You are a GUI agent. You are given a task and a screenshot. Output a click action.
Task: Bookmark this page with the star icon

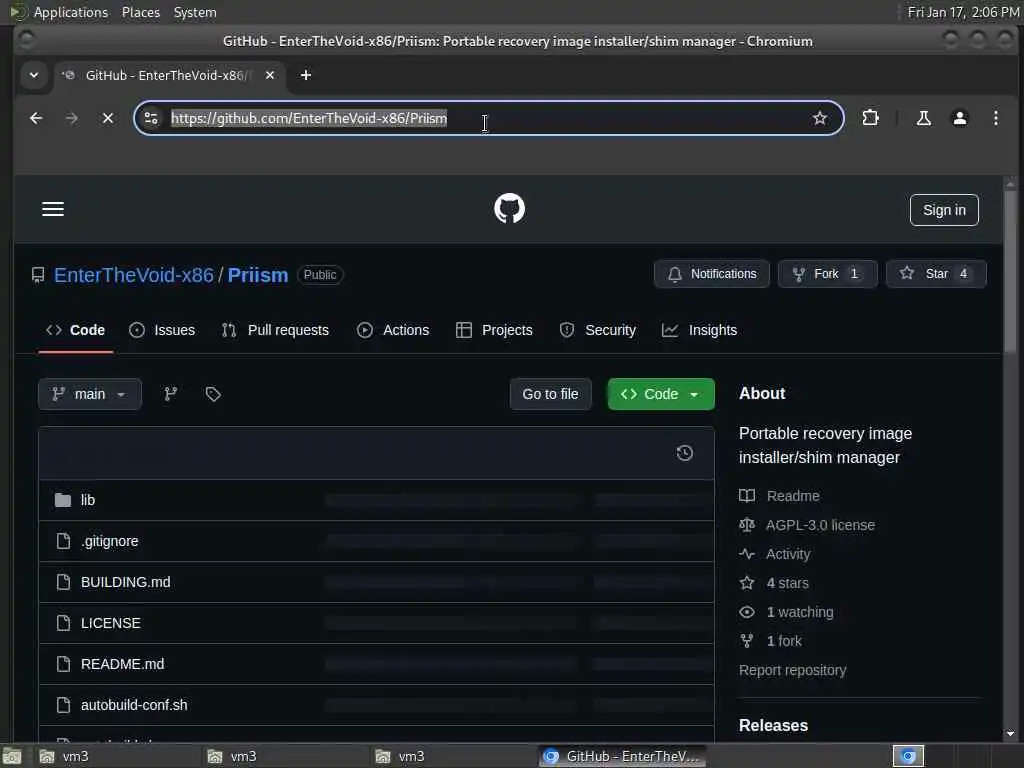[820, 118]
